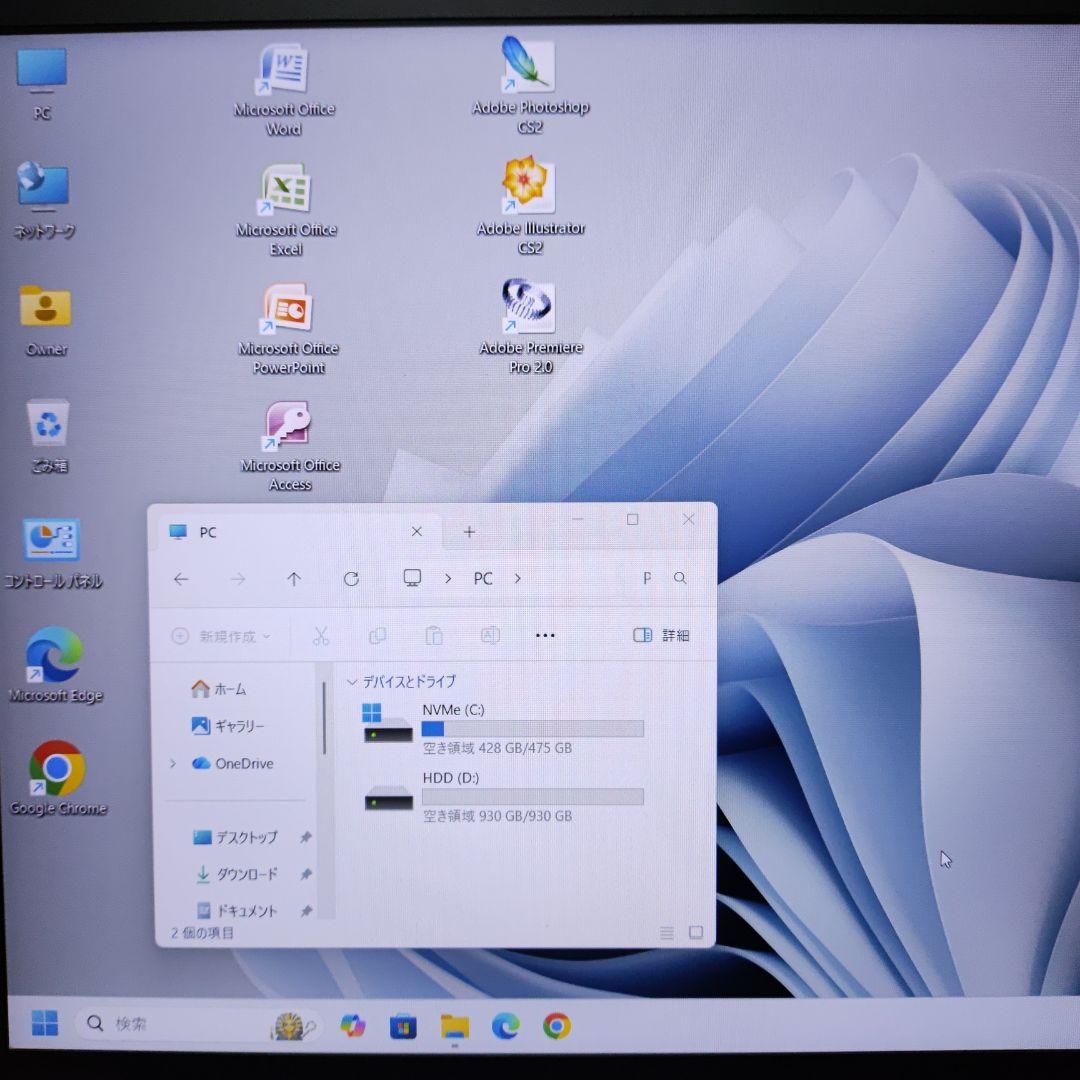Viewport: 1080px width, 1080px height.
Task: Click the Microsoft Office PowerPoint icon
Action: [x=288, y=309]
